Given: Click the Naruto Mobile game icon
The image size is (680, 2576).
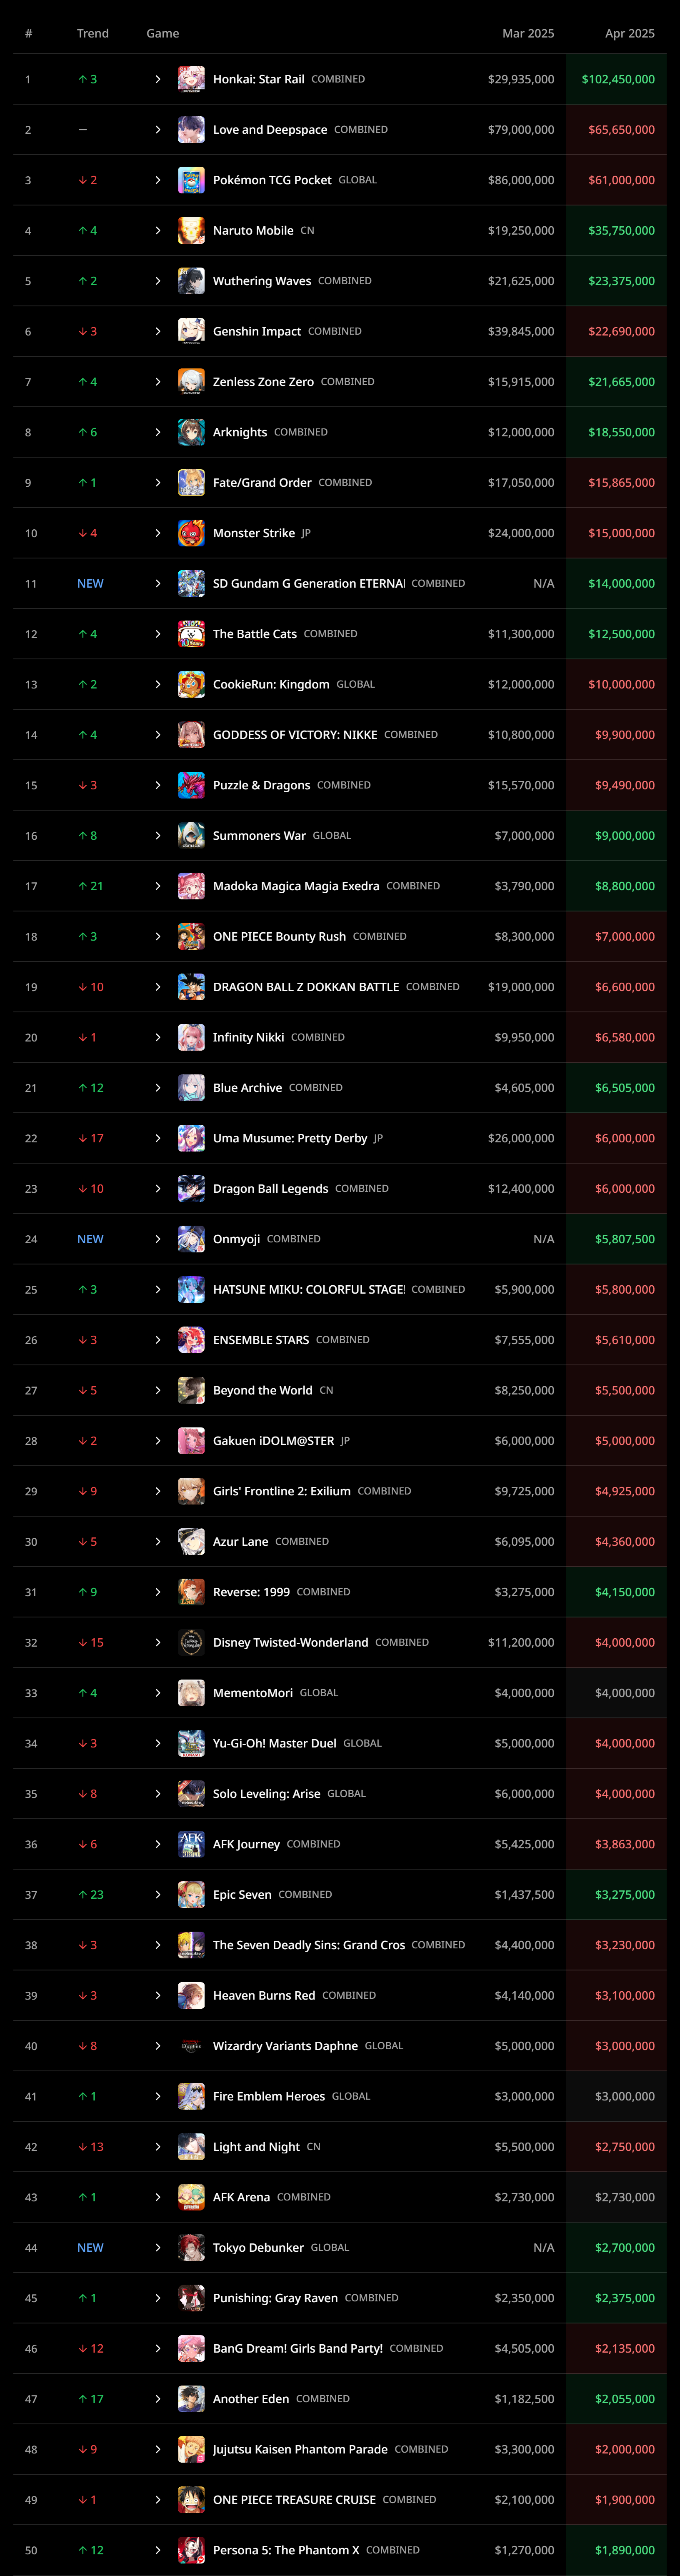Looking at the screenshot, I should tap(191, 230).
